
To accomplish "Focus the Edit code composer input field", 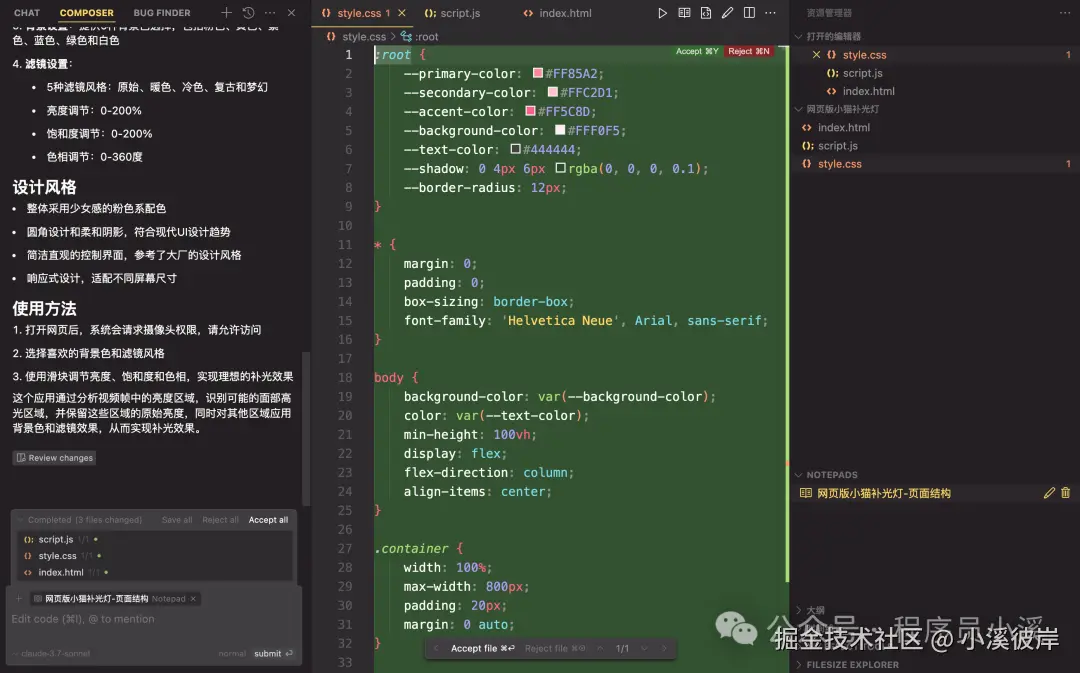I will click(154, 619).
